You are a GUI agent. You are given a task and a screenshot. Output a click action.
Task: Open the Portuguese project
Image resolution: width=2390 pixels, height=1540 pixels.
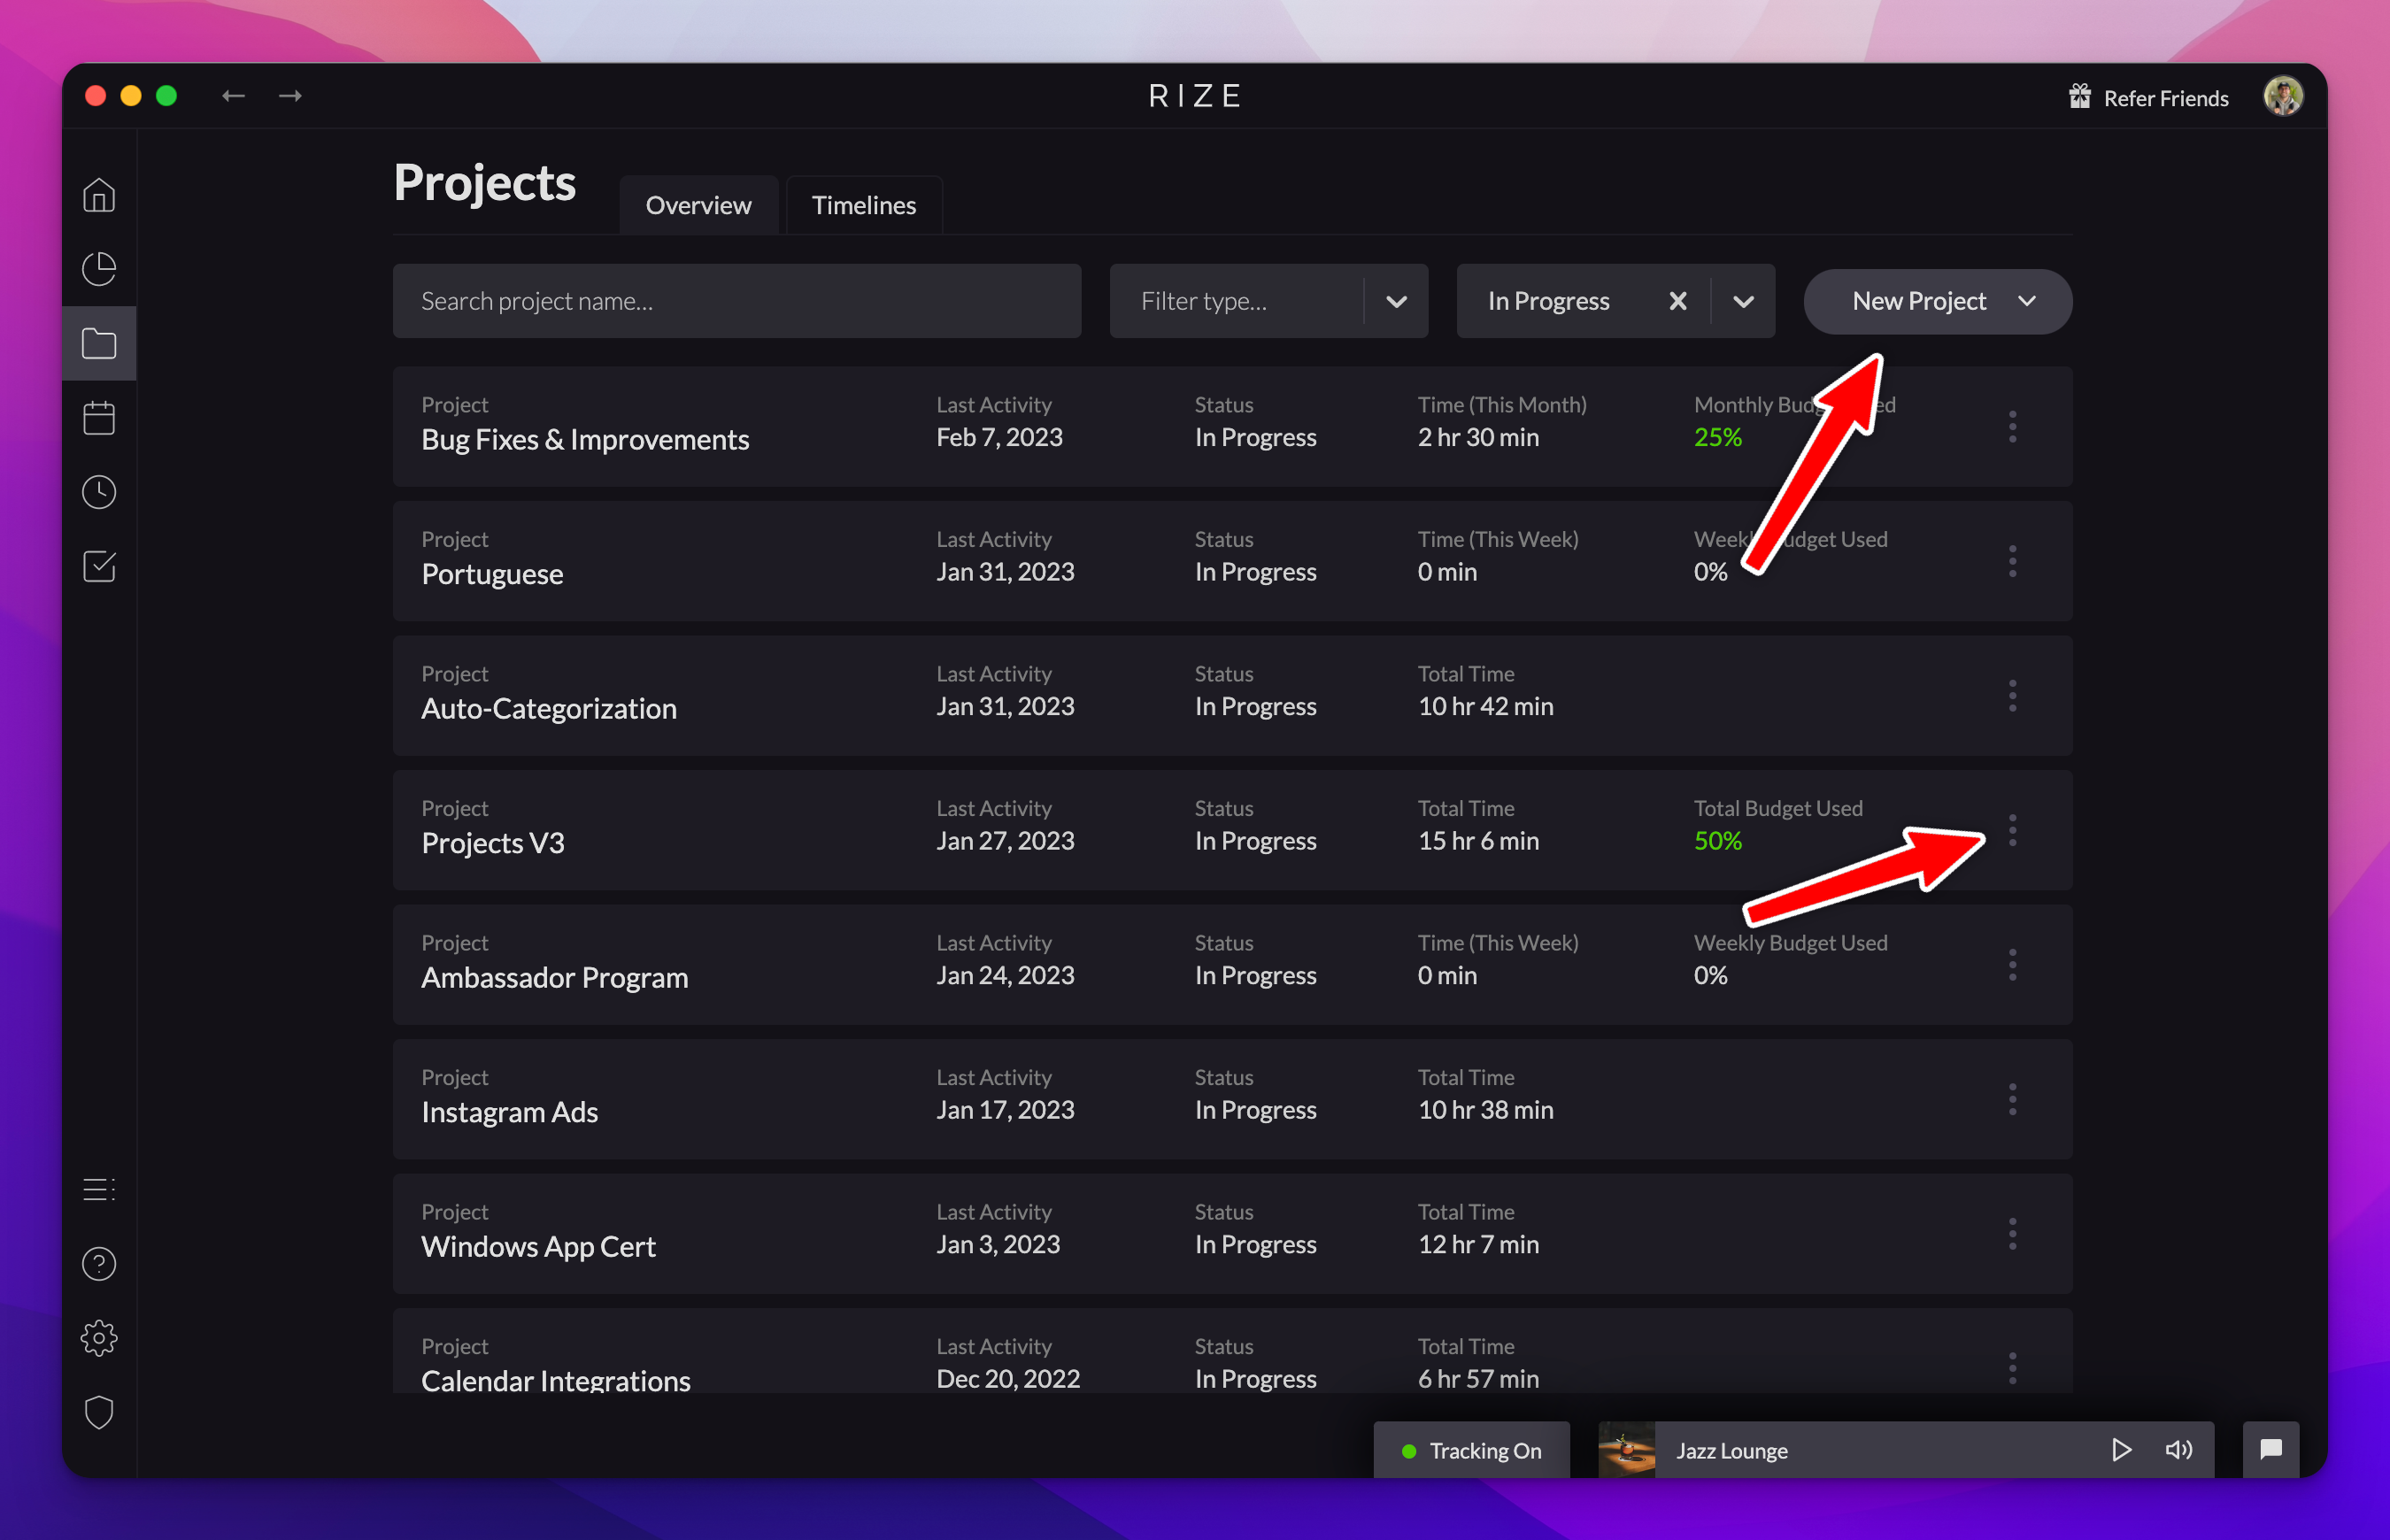coord(492,574)
